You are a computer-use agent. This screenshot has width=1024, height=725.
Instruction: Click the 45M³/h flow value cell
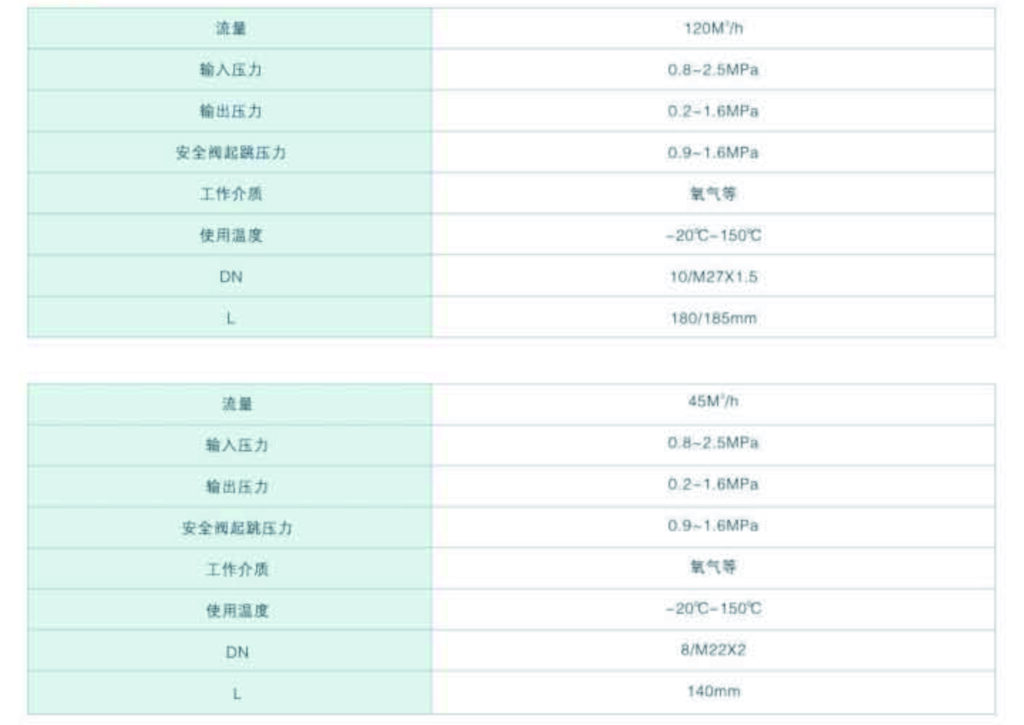coord(713,403)
